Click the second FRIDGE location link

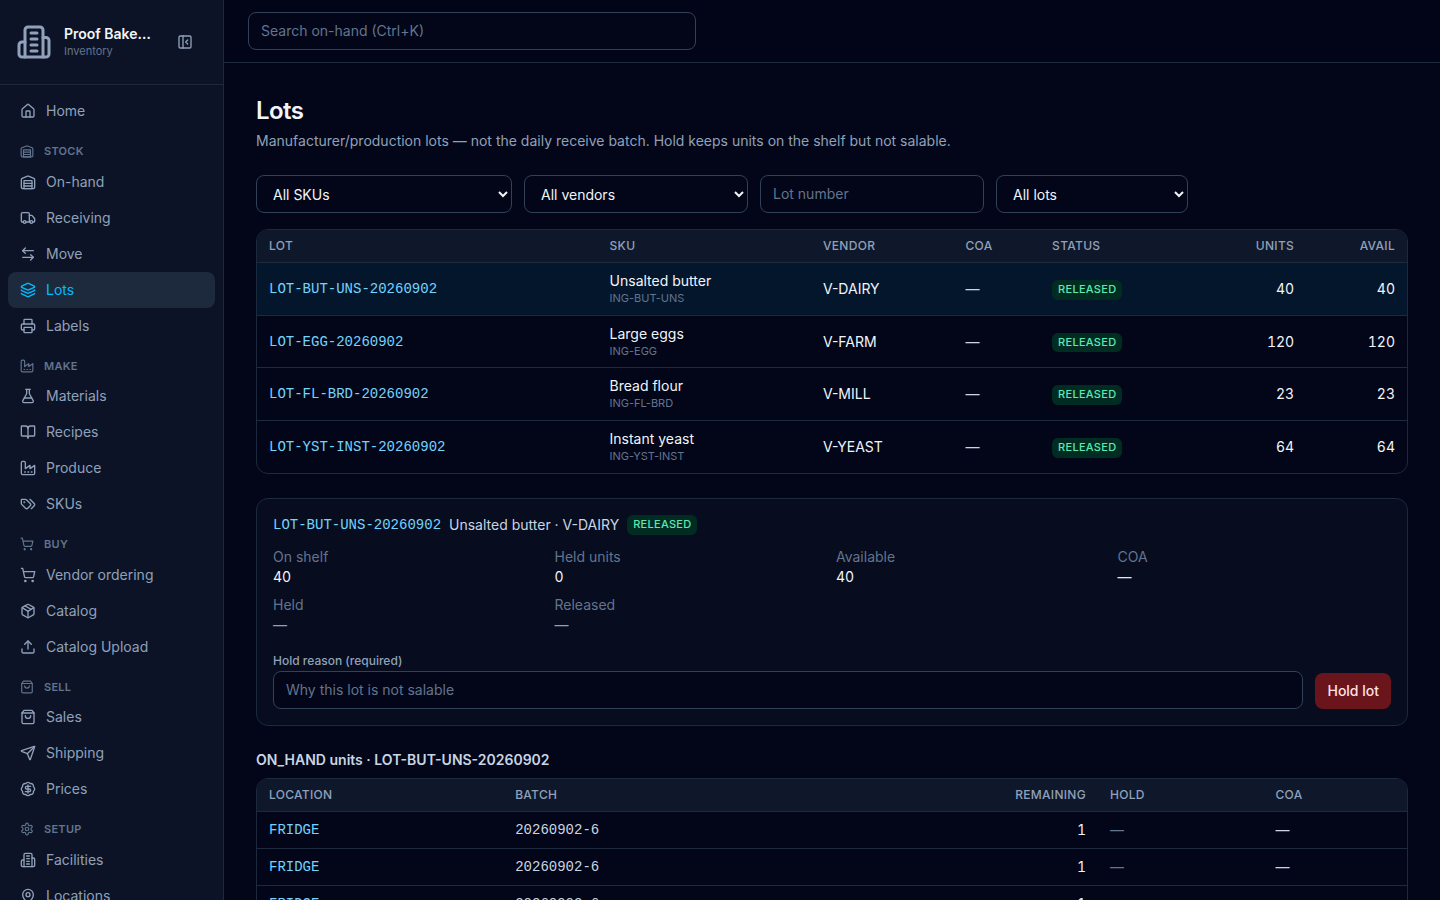(294, 867)
